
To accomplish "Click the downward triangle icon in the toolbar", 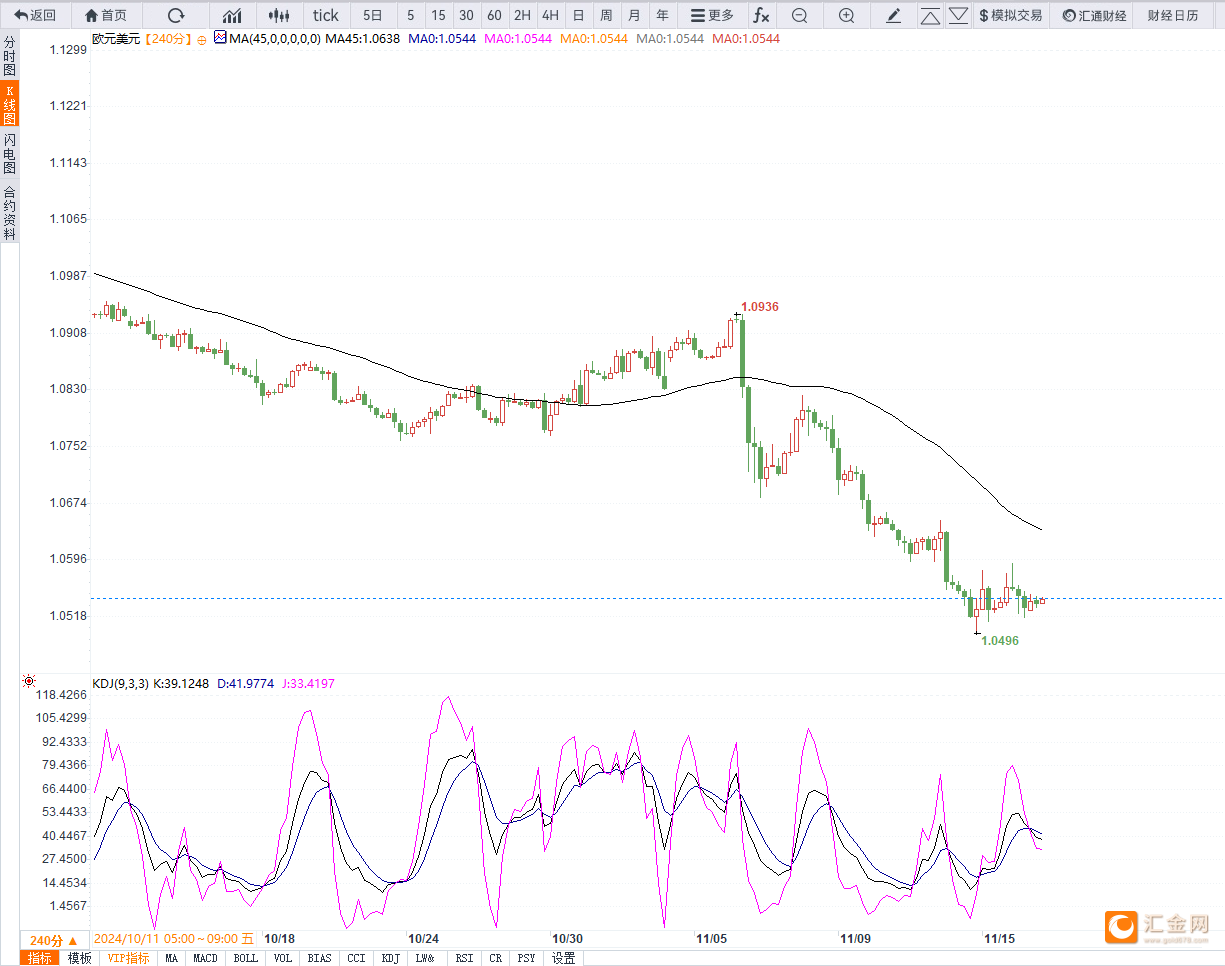I will click(x=958, y=15).
